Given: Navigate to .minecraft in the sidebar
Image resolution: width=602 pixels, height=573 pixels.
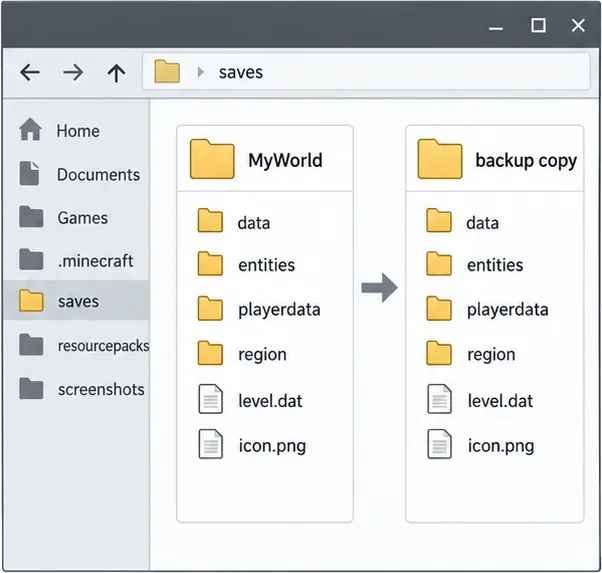Looking at the screenshot, I should pyautogui.click(x=76, y=260).
